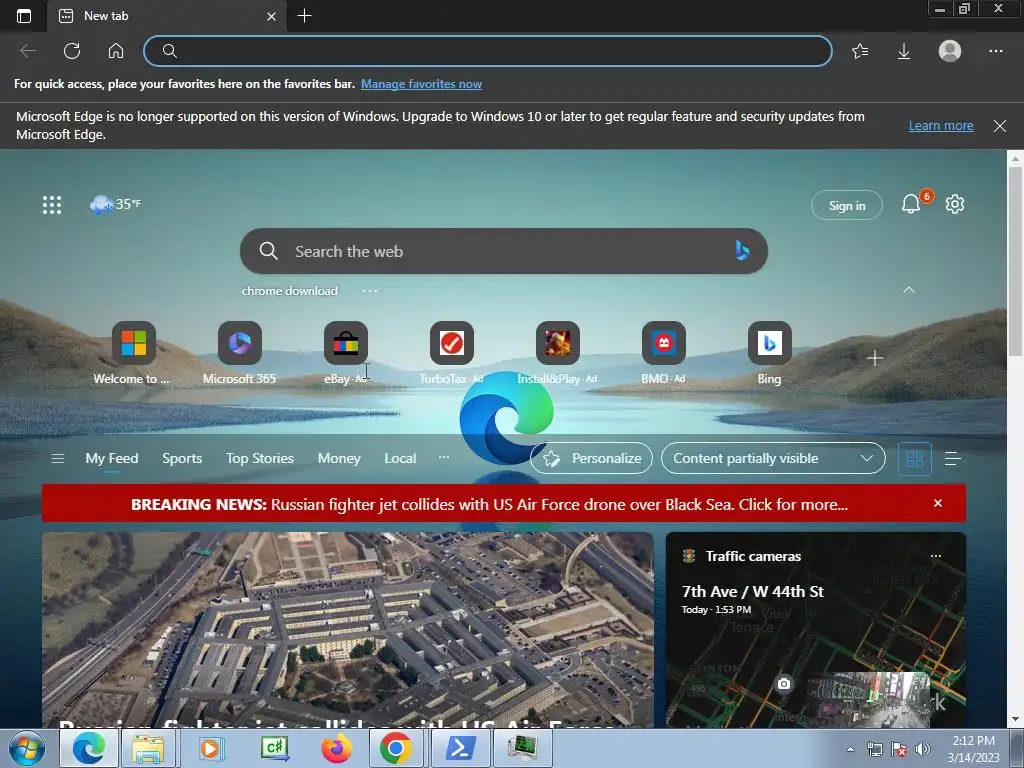Show hidden system tray icons
This screenshot has height=768, width=1024.
pos(850,749)
